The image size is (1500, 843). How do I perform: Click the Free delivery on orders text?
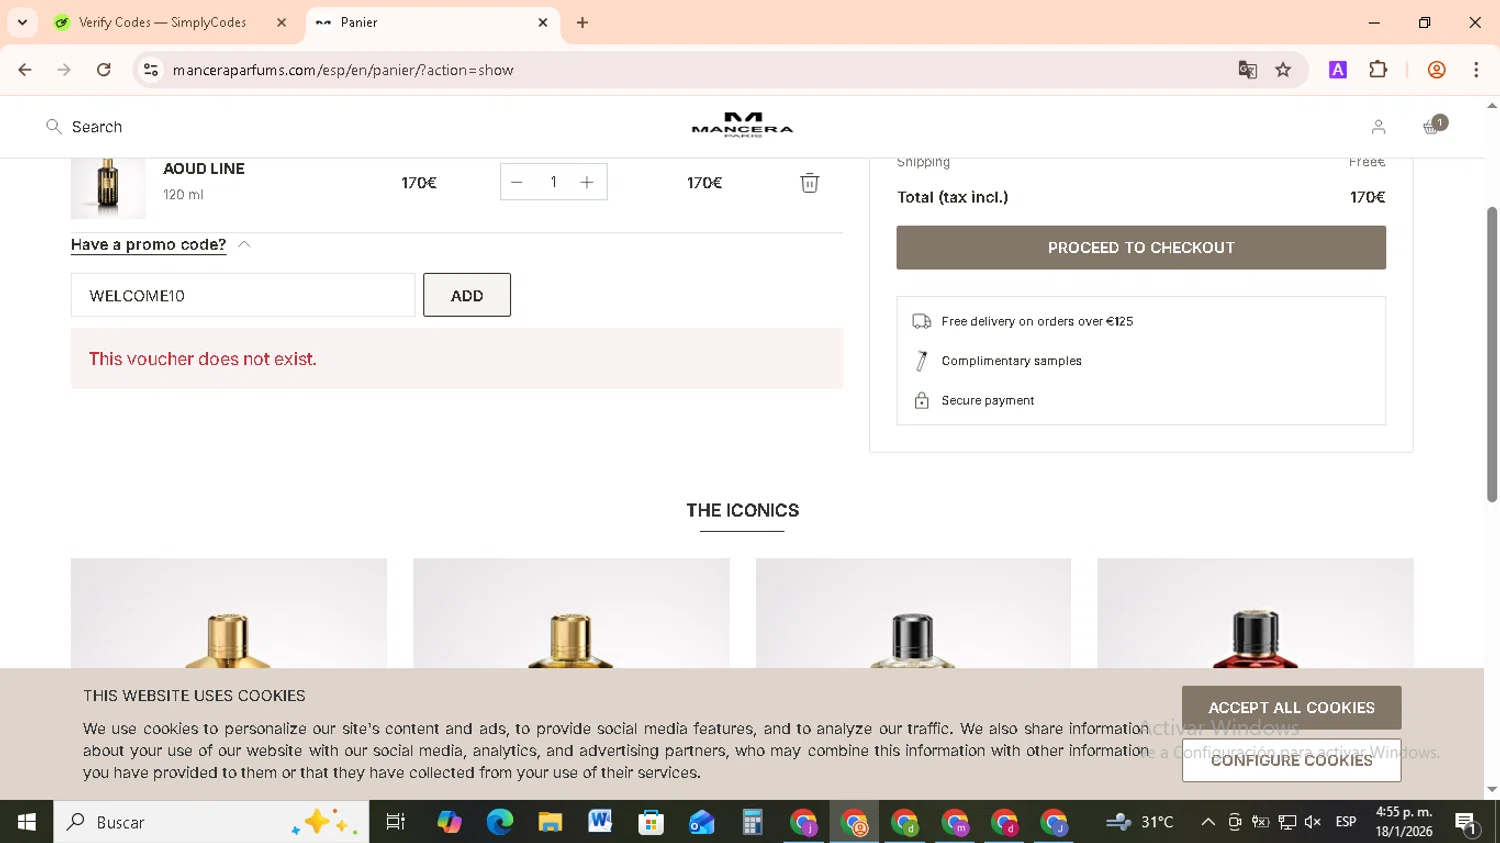click(1037, 321)
